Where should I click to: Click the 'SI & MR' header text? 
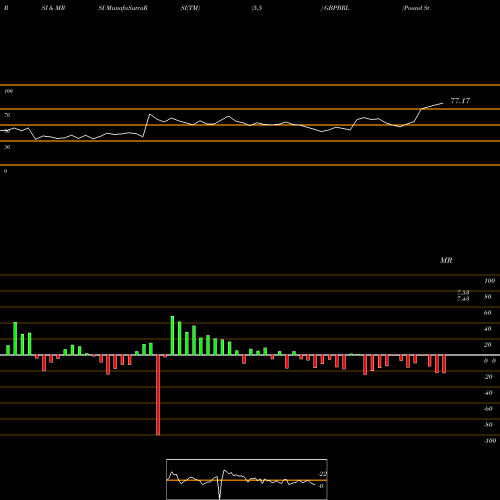pyautogui.click(x=53, y=8)
